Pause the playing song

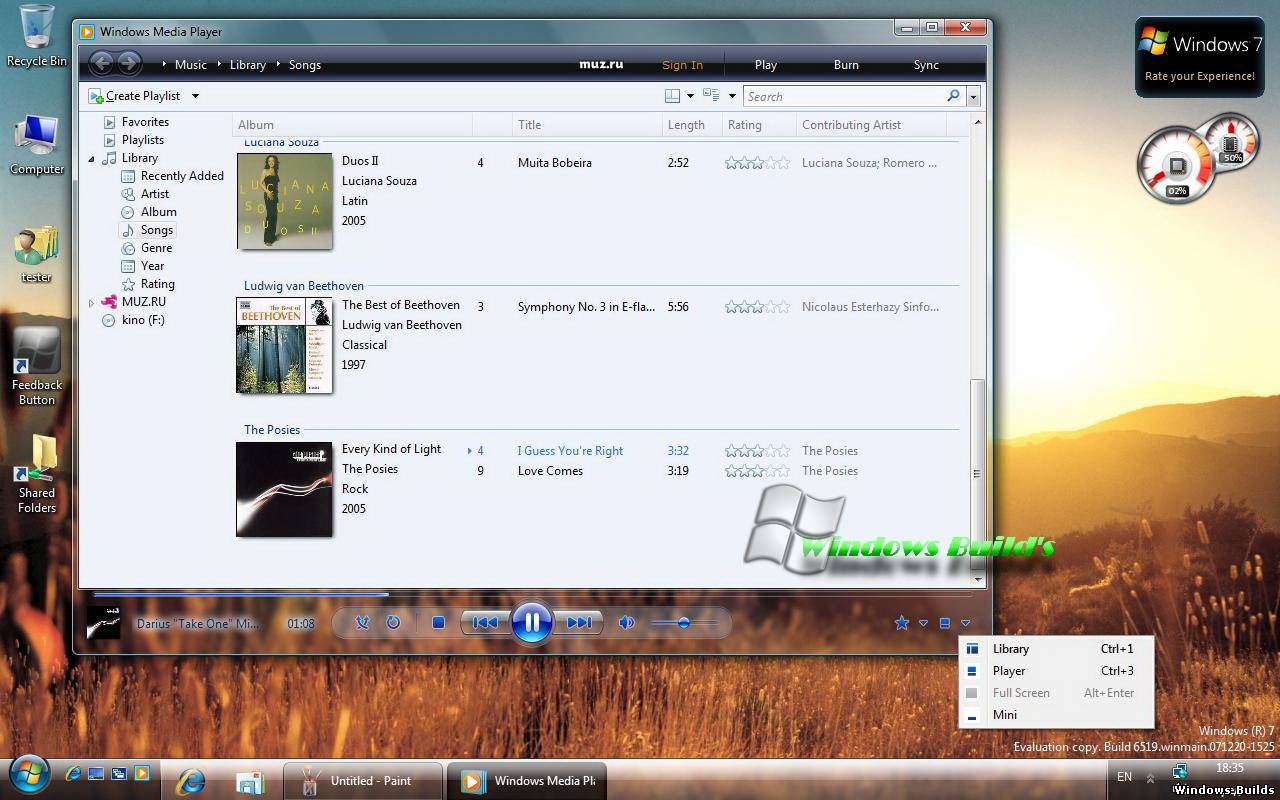coord(532,623)
